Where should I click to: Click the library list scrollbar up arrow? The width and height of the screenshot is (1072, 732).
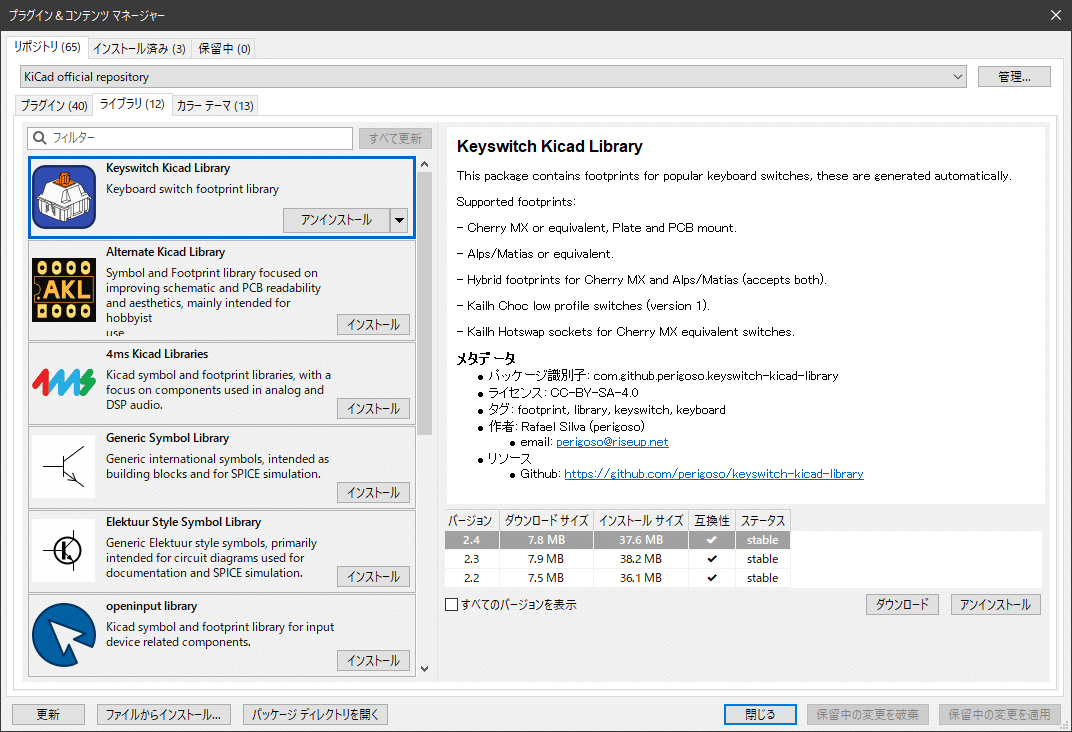[425, 165]
